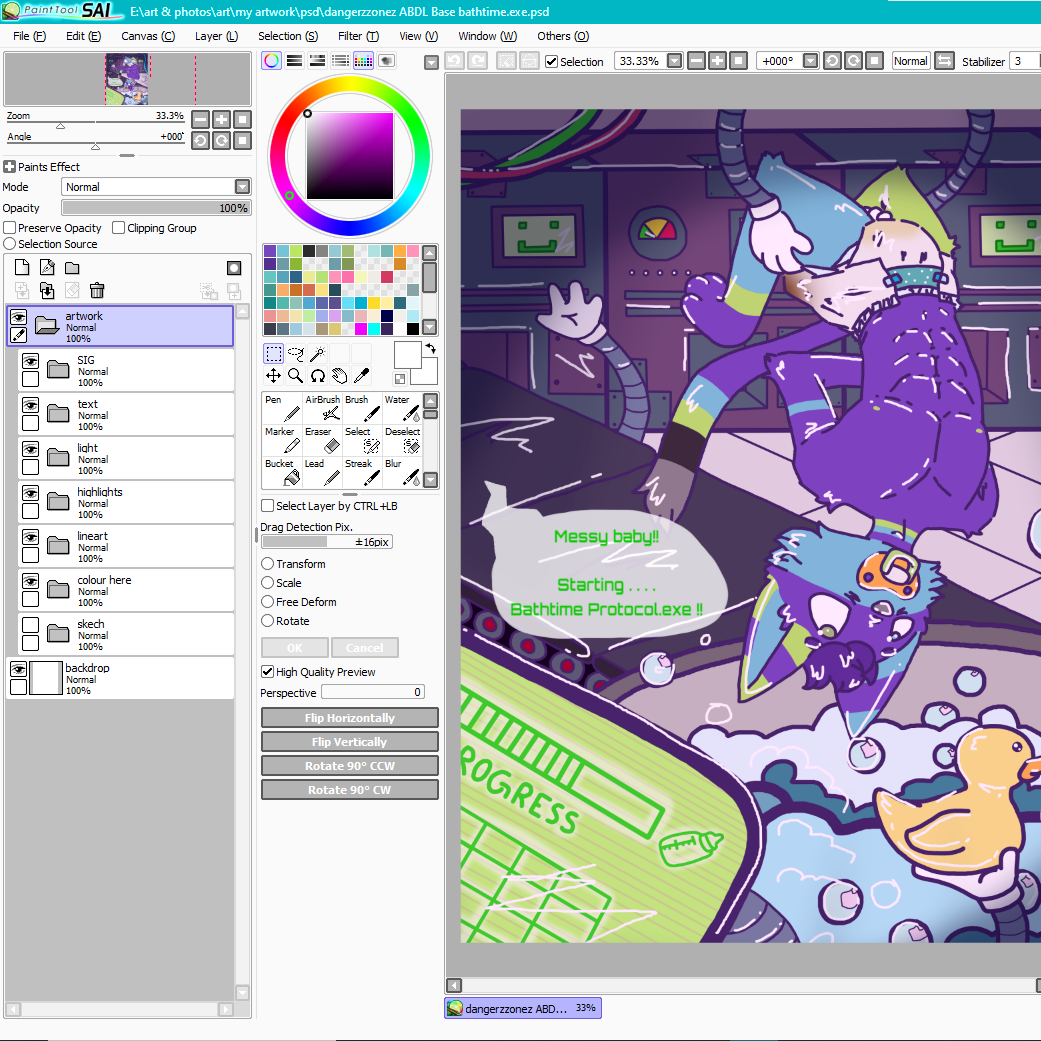Create a new normal layer

[x=22, y=268]
